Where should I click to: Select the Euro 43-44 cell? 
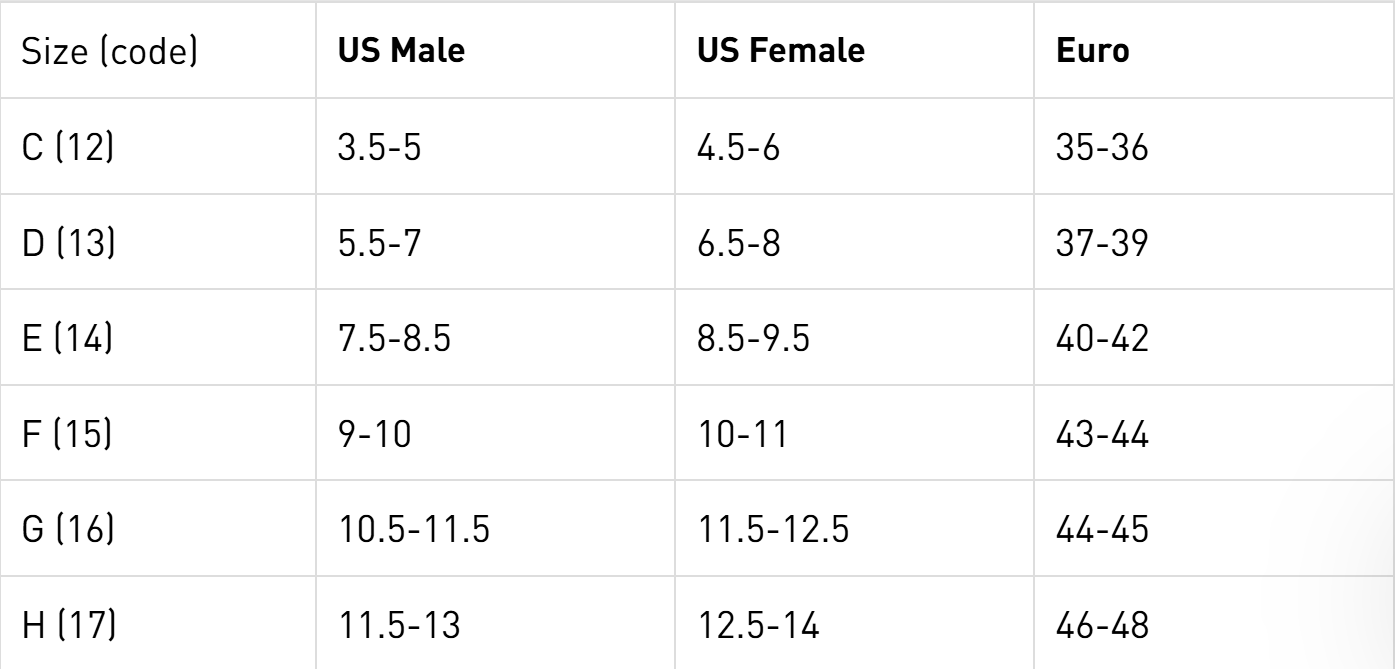(1102, 434)
